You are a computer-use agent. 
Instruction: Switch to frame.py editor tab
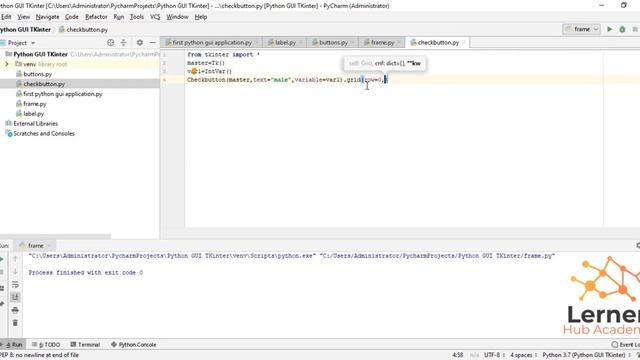[x=382, y=42]
